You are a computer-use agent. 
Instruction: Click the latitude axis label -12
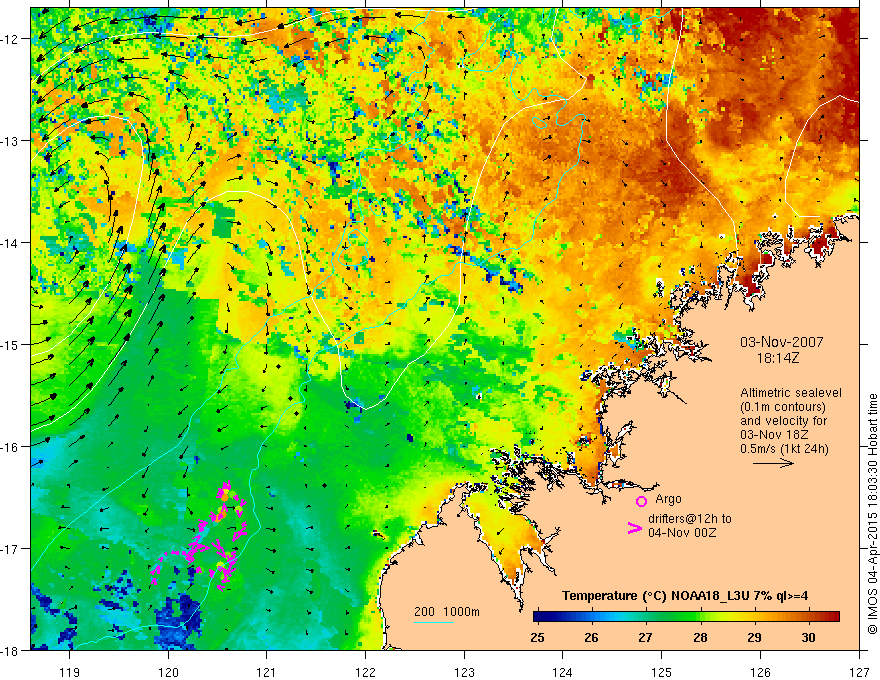10,39
